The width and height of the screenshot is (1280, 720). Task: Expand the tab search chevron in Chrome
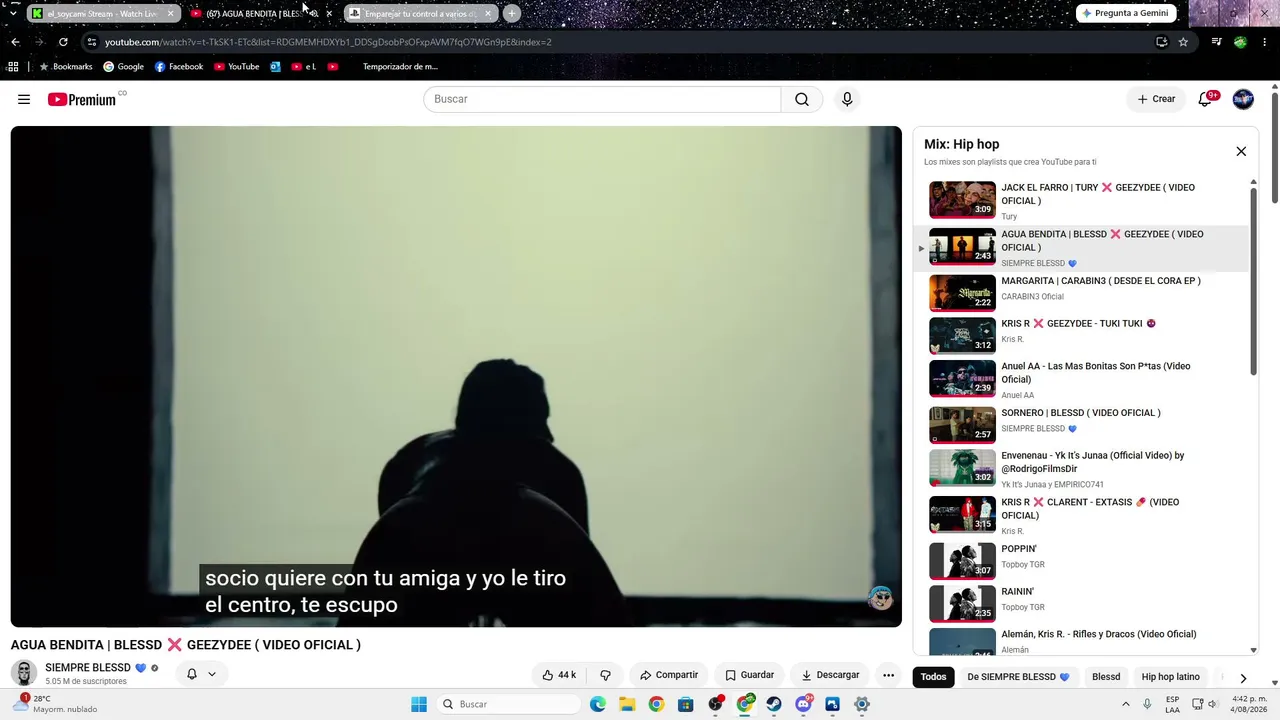pyautogui.click(x=13, y=14)
